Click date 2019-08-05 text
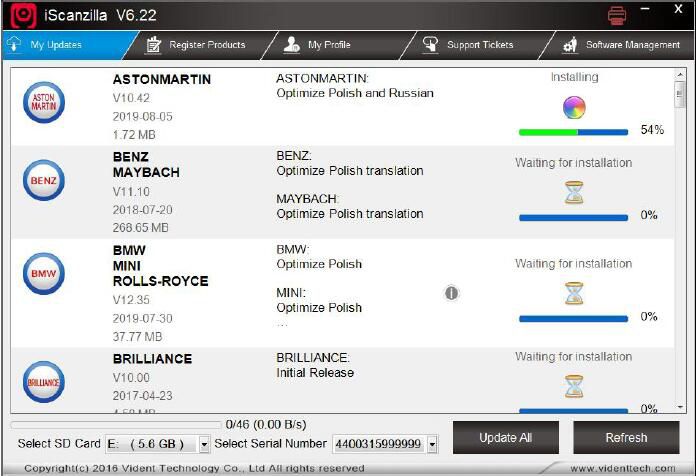Image resolution: width=697 pixels, height=476 pixels. (x=142, y=116)
